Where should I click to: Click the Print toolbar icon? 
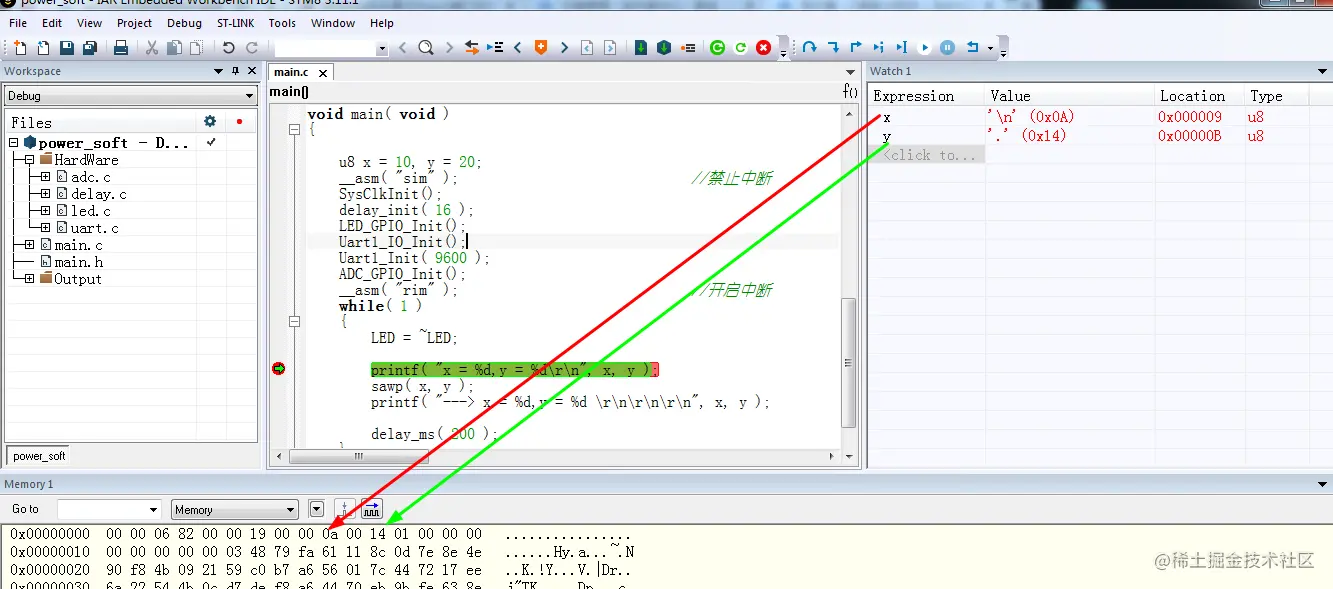coord(120,48)
